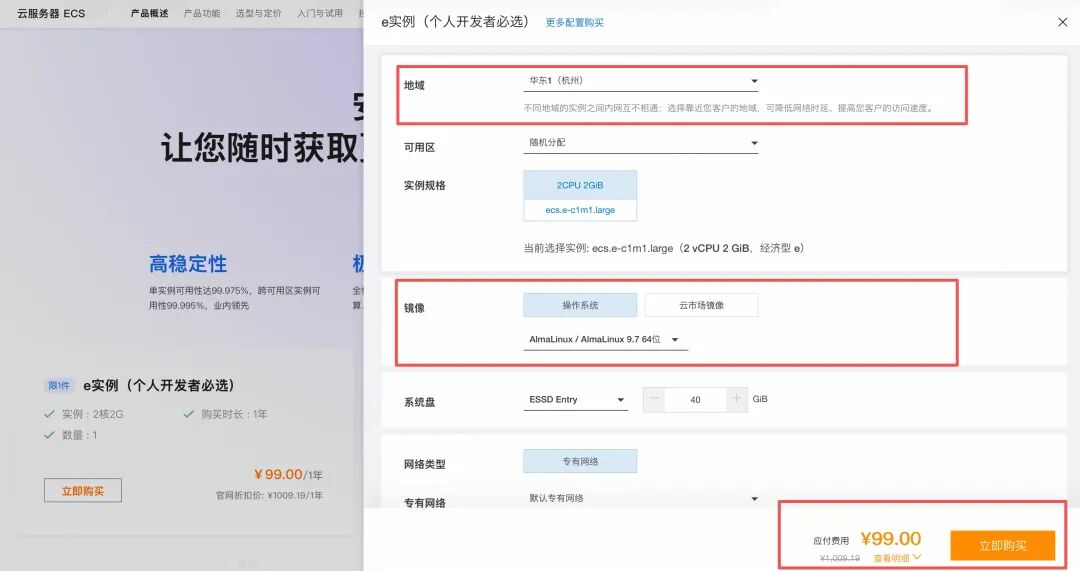1080x571 pixels.
Task: Open the 选型与定价 tab in the ECS page
Action: pyautogui.click(x=258, y=13)
